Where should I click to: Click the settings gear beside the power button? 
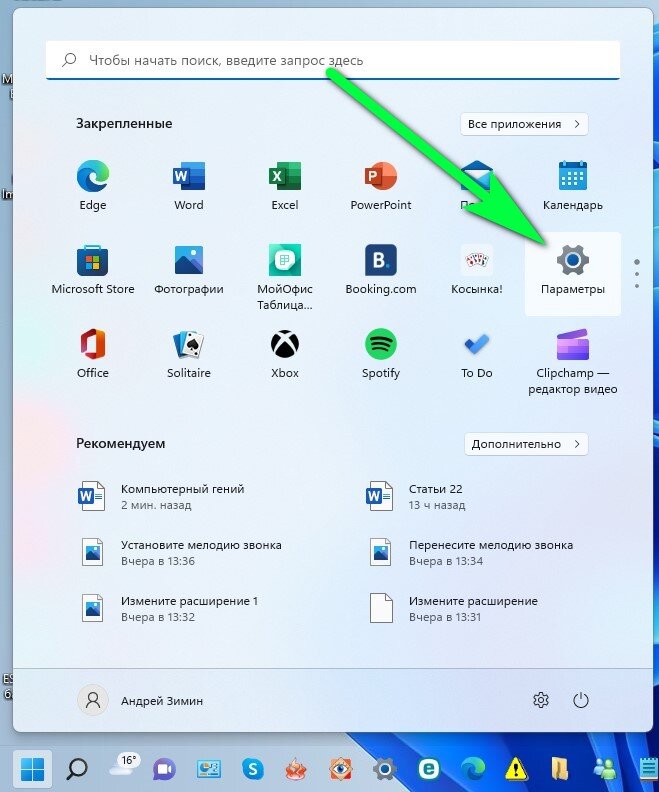(541, 700)
